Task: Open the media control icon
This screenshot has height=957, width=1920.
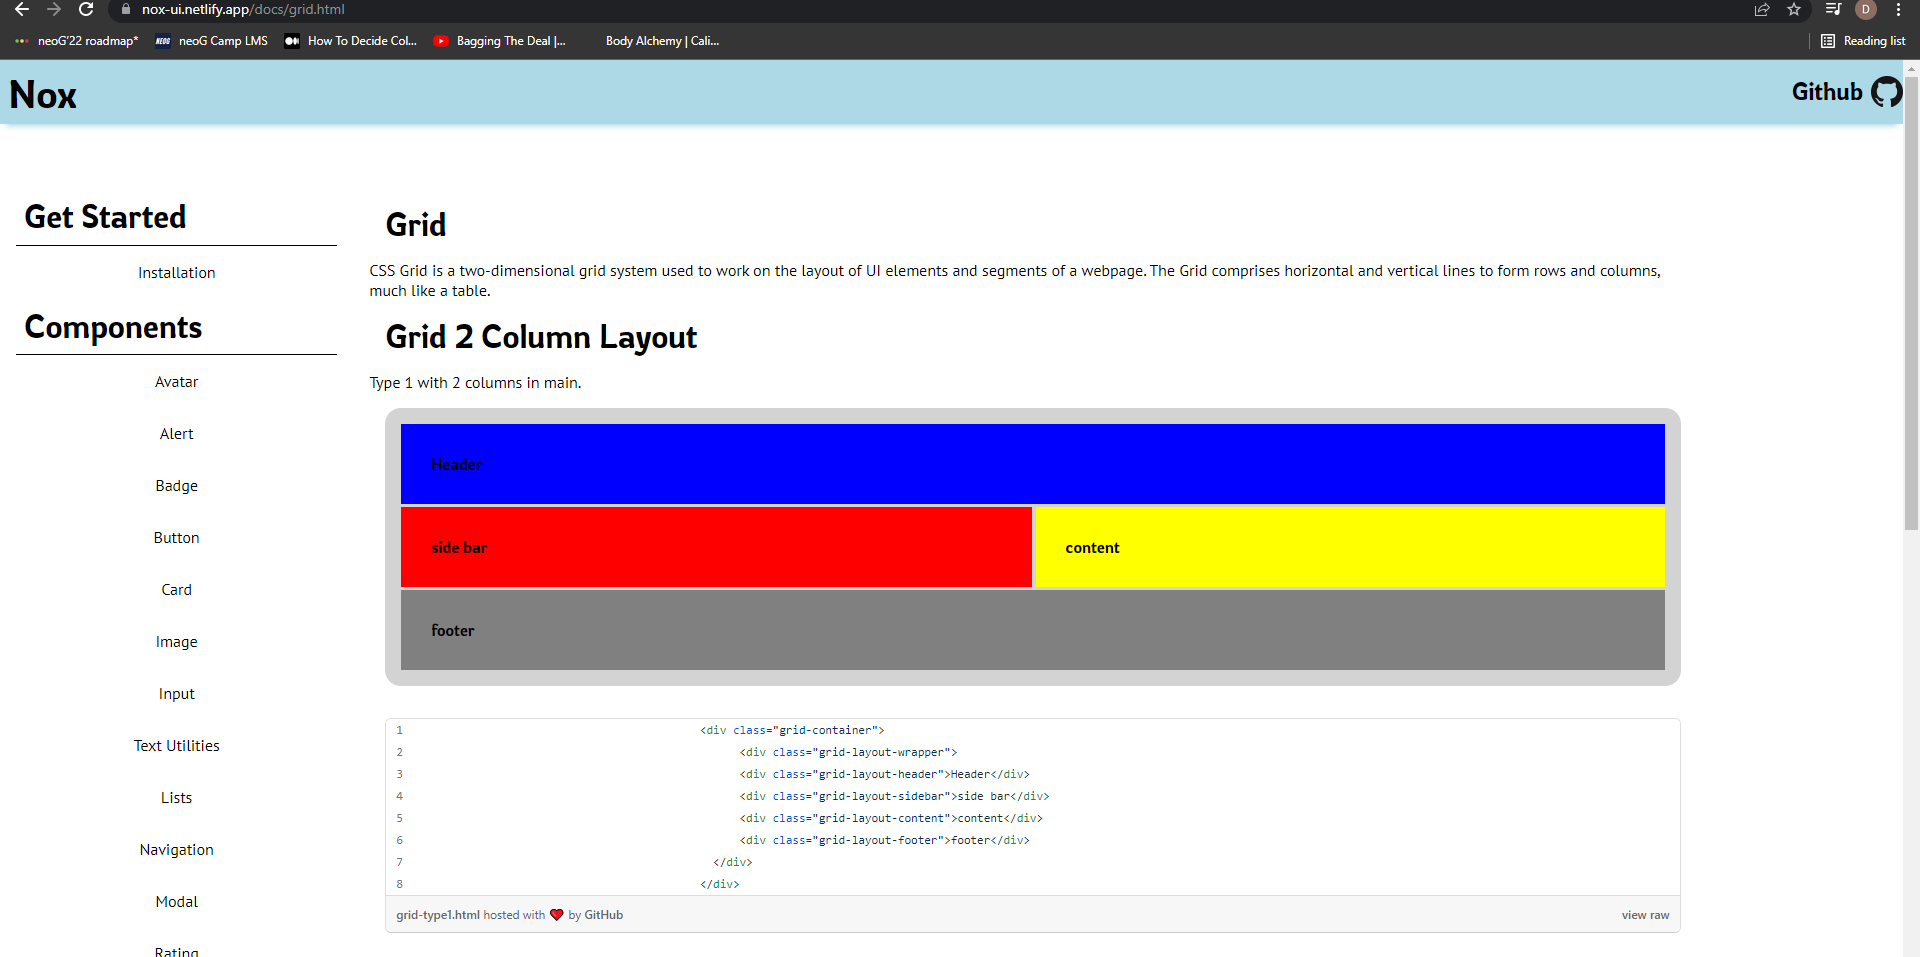Action: pyautogui.click(x=1833, y=10)
